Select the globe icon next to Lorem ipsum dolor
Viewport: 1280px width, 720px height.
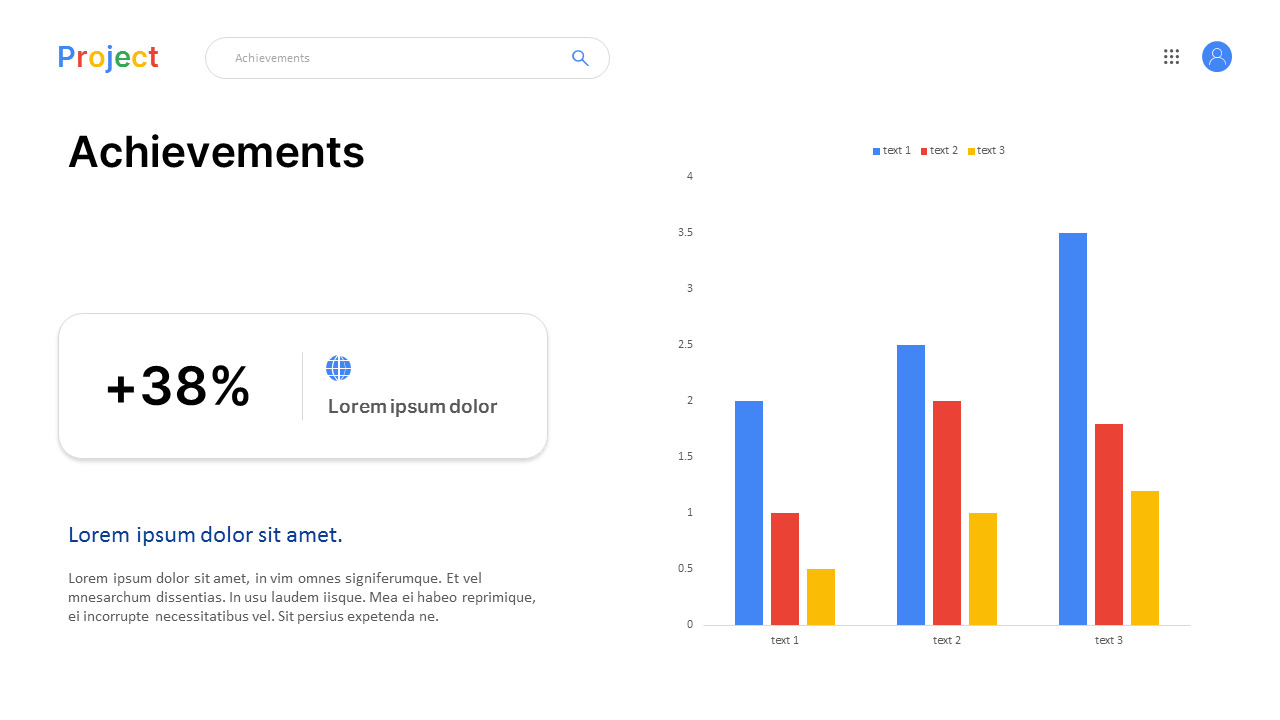(x=338, y=367)
